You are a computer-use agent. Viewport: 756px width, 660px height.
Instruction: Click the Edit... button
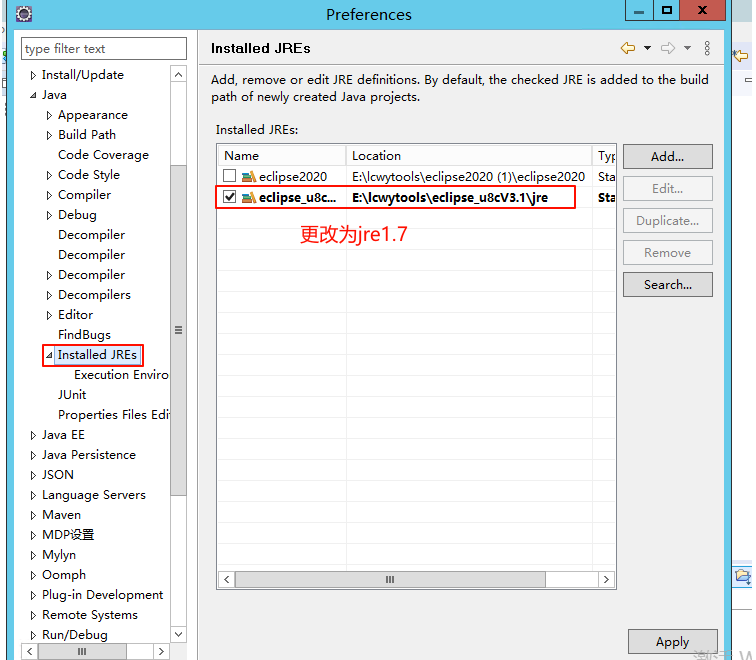pos(667,189)
